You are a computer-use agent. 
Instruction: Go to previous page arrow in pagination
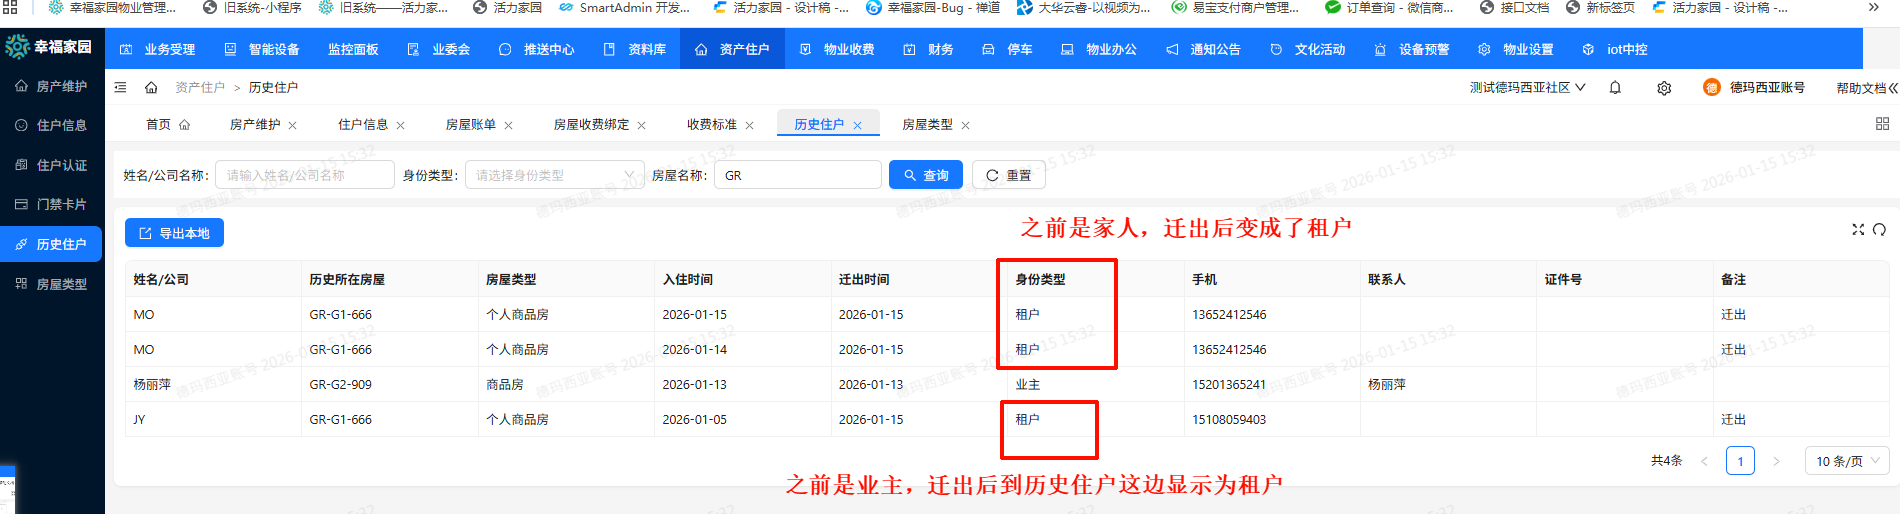pos(1704,461)
